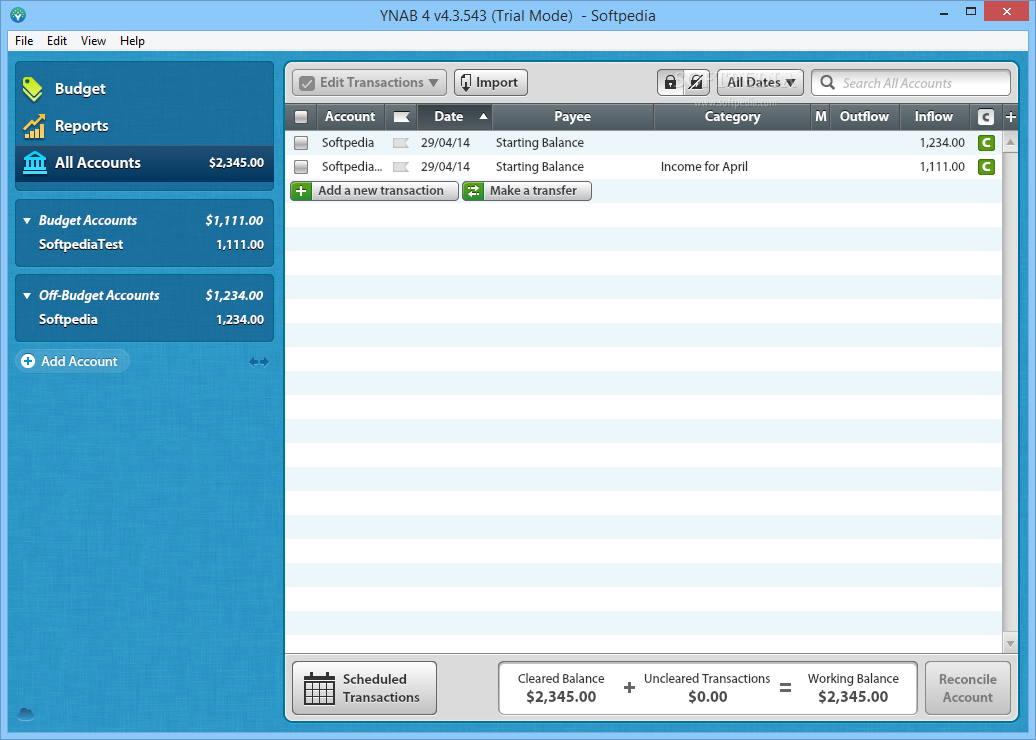The height and width of the screenshot is (740, 1036).
Task: Open the File menu
Action: 24,41
